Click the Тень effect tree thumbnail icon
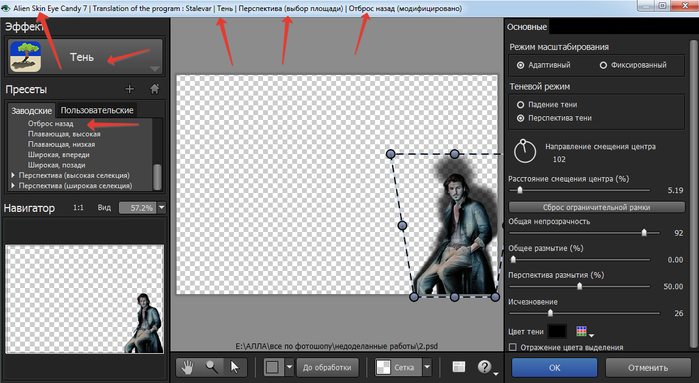 [26, 57]
